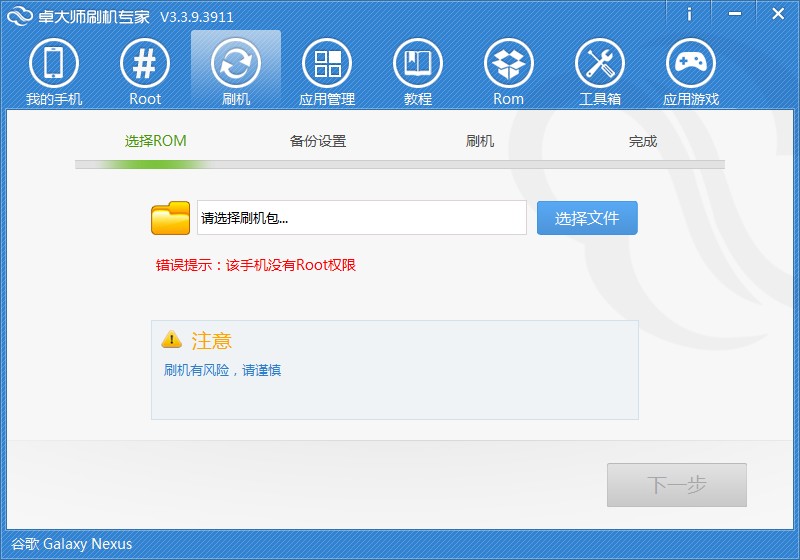Click the 刷机有风险，请谨慎 notice text

[x=222, y=370]
